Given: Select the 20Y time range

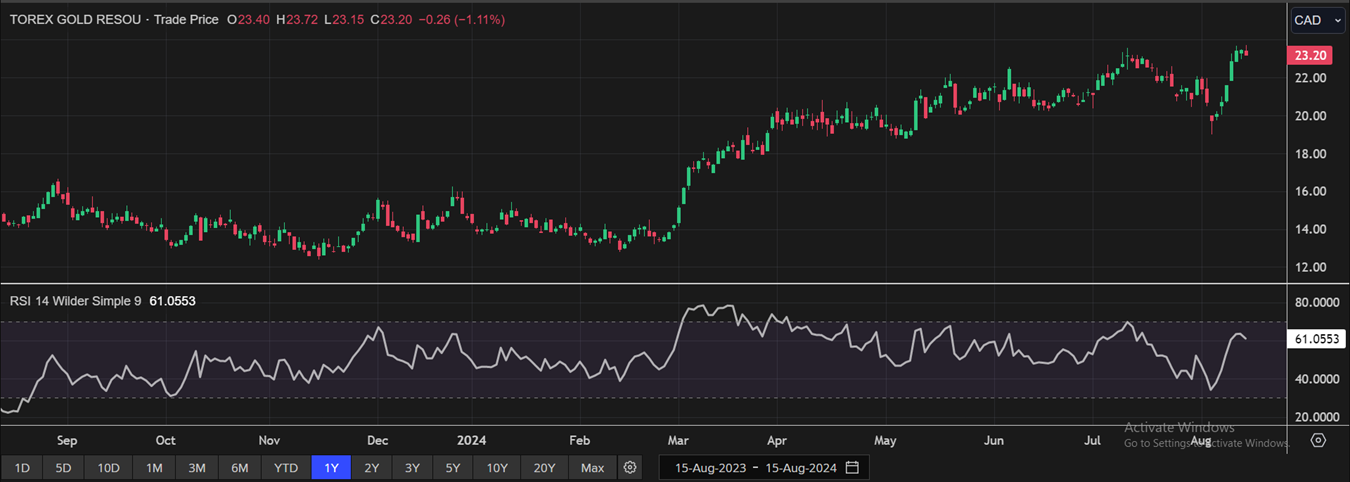Looking at the screenshot, I should pyautogui.click(x=544, y=467).
